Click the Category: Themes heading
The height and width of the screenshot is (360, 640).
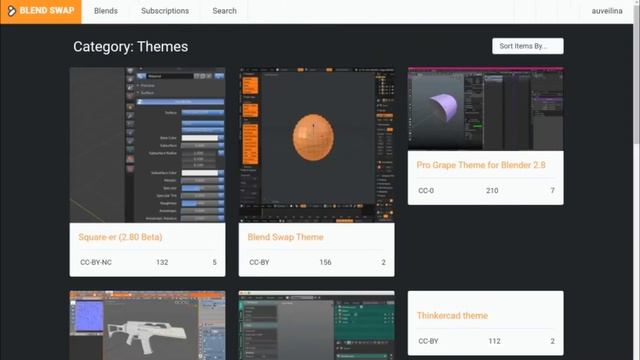click(x=131, y=47)
